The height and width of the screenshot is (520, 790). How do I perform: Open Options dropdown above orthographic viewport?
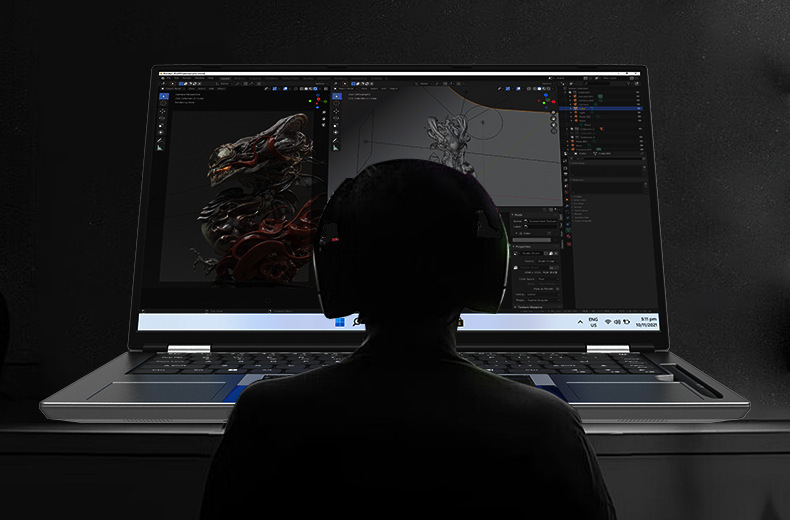tap(547, 84)
